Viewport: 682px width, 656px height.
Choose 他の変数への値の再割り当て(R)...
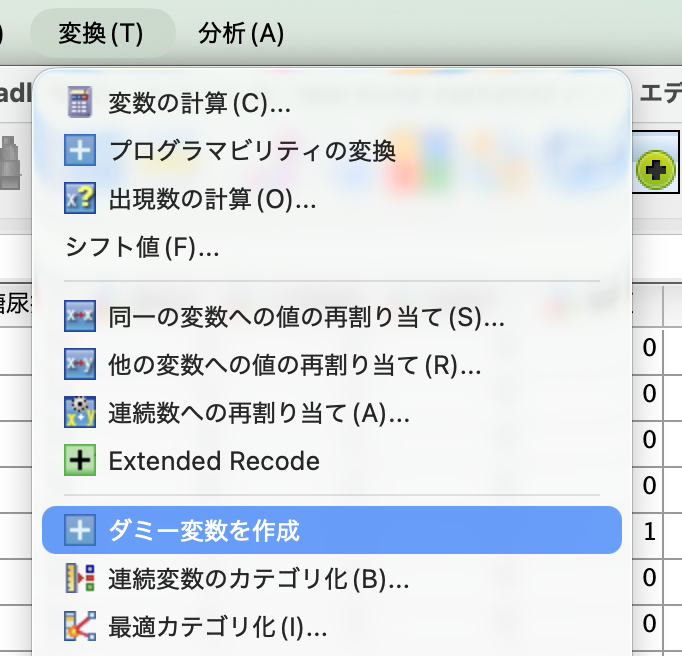(x=332, y=364)
